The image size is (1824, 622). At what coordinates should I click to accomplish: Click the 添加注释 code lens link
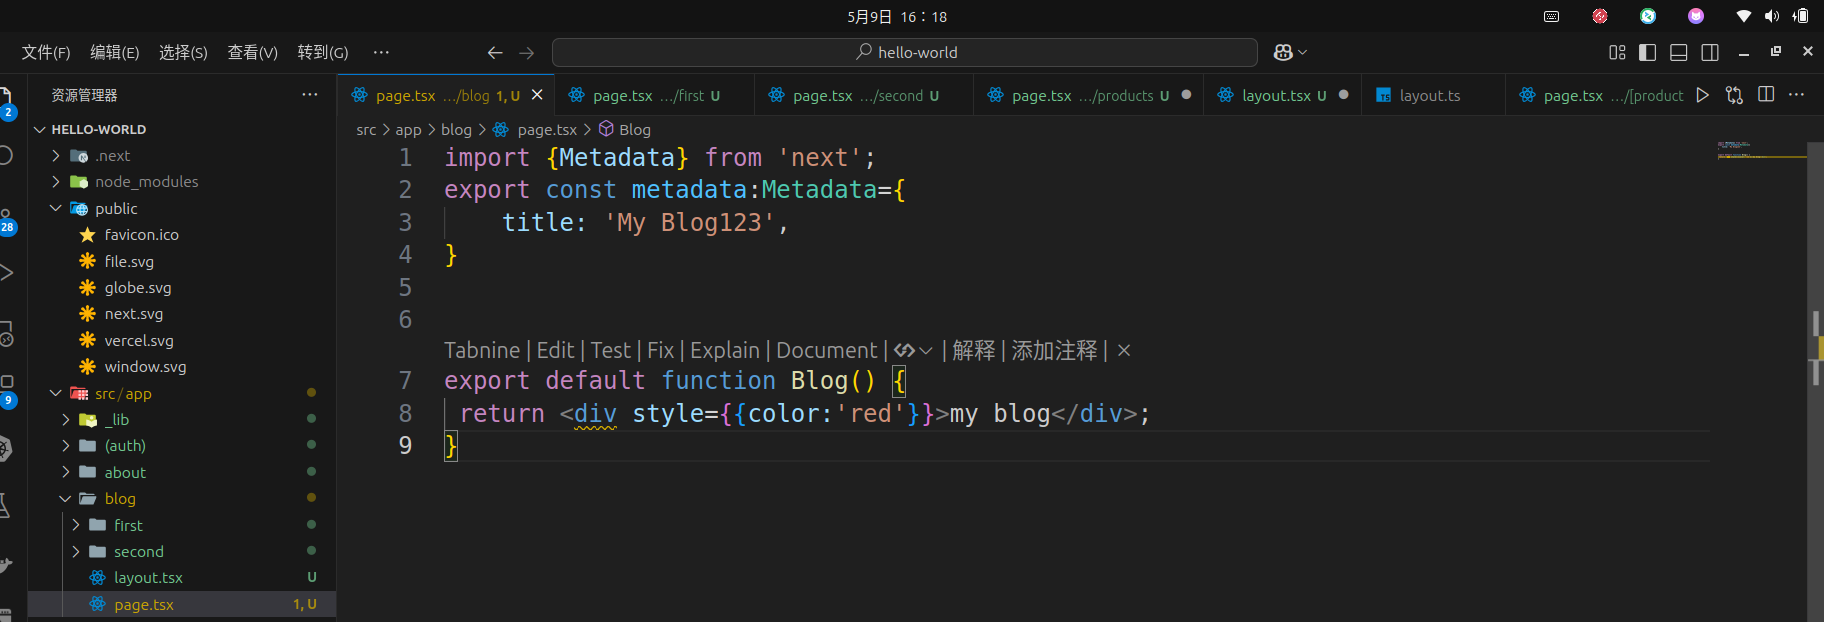[1054, 351]
